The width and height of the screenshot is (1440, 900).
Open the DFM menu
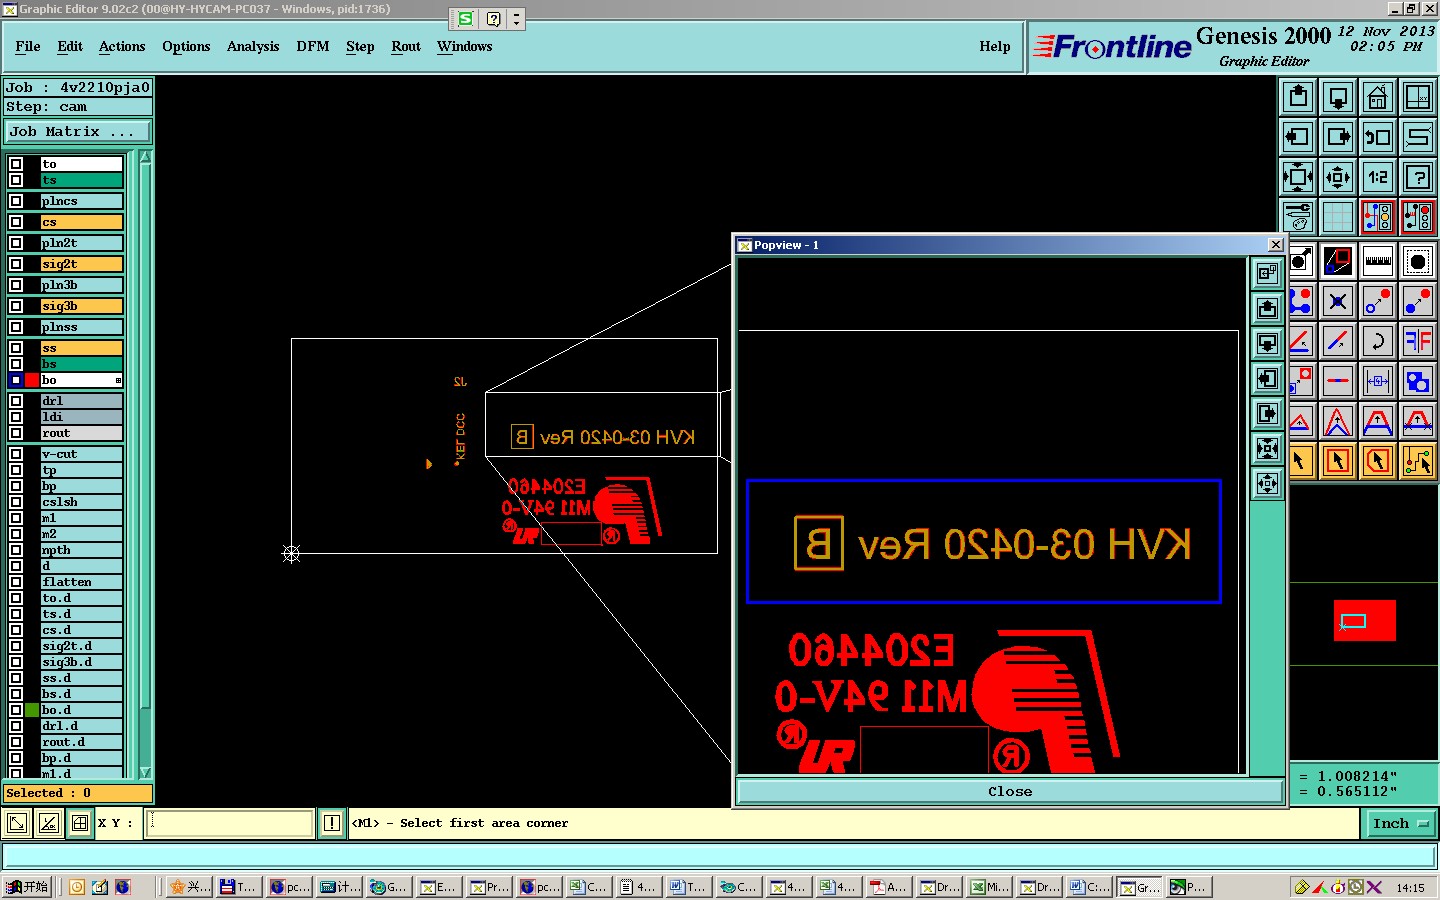click(x=313, y=46)
